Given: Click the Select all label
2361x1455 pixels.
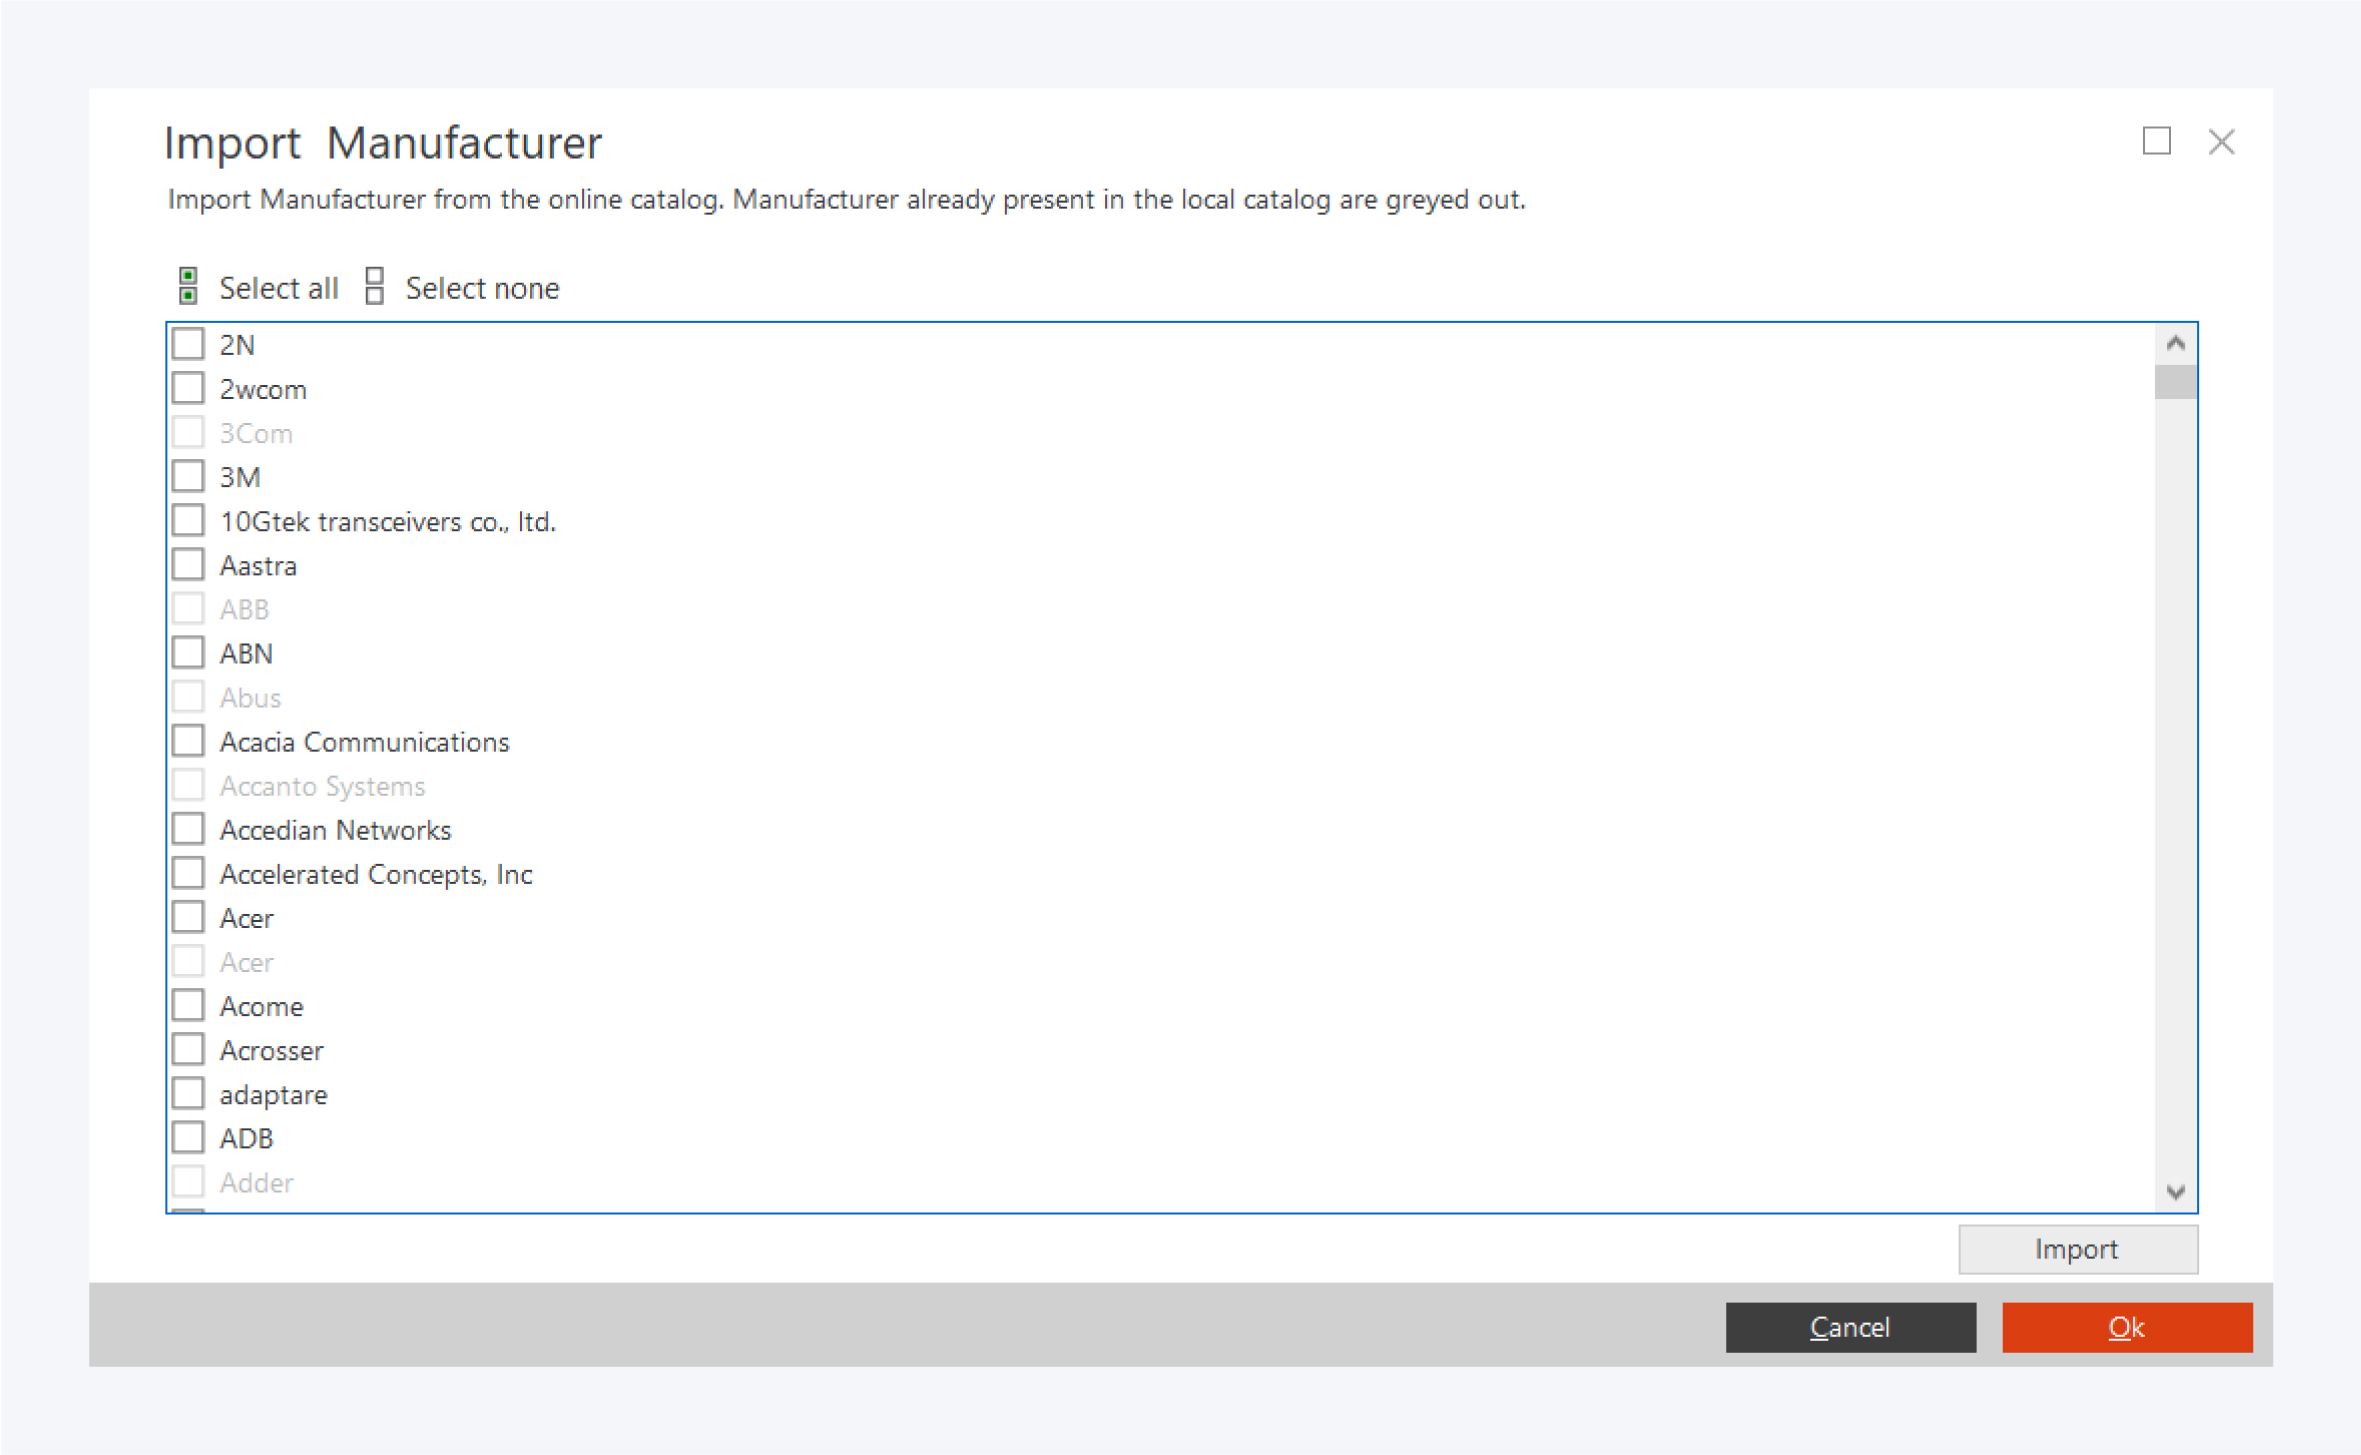Looking at the screenshot, I should coord(278,288).
